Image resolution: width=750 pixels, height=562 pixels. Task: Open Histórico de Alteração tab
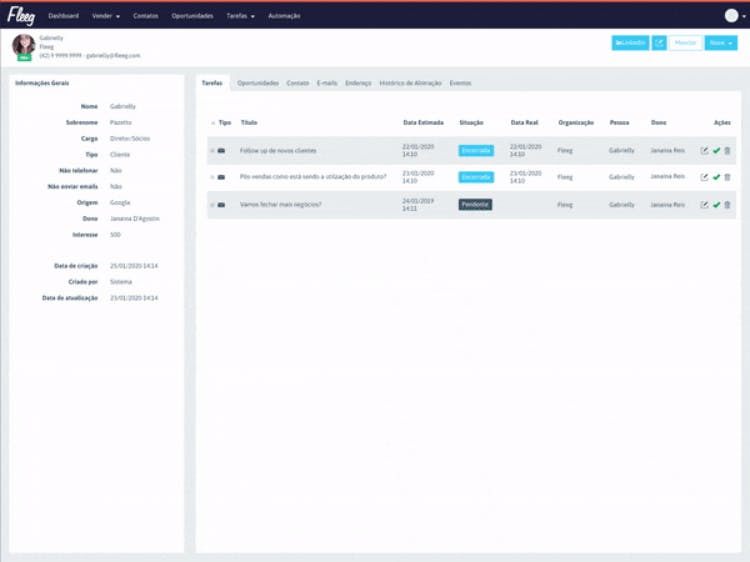pyautogui.click(x=410, y=83)
